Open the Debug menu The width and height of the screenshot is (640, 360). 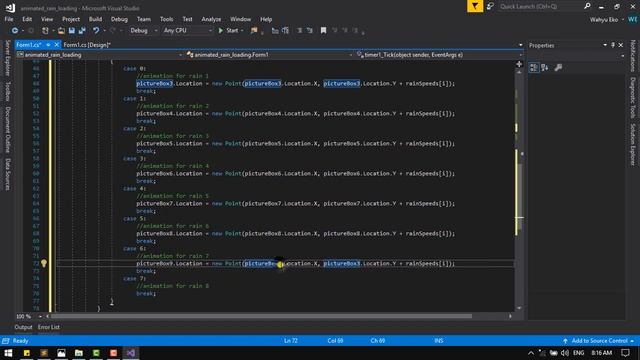pyautogui.click(x=119, y=19)
